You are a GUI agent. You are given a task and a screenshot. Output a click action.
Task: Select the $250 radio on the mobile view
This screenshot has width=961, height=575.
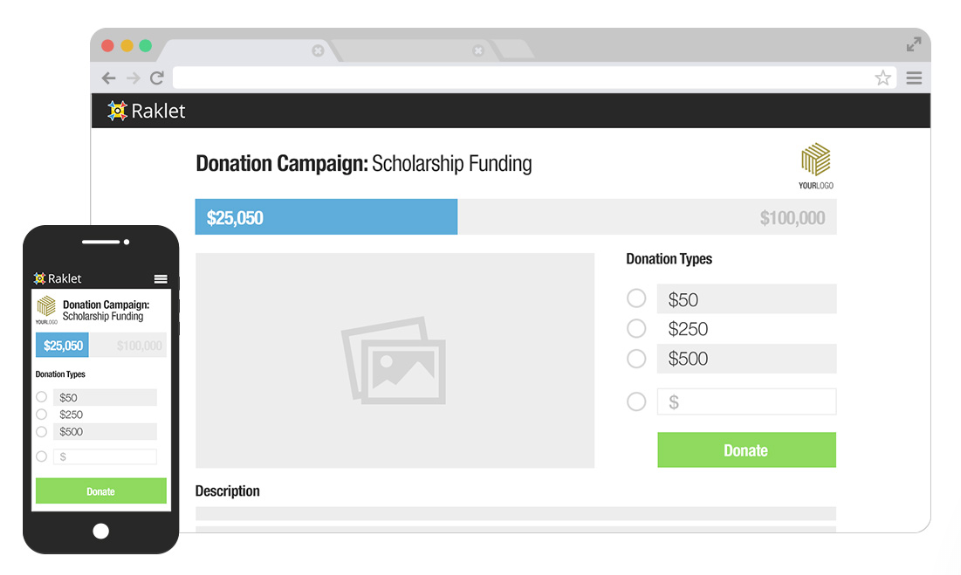tap(42, 414)
